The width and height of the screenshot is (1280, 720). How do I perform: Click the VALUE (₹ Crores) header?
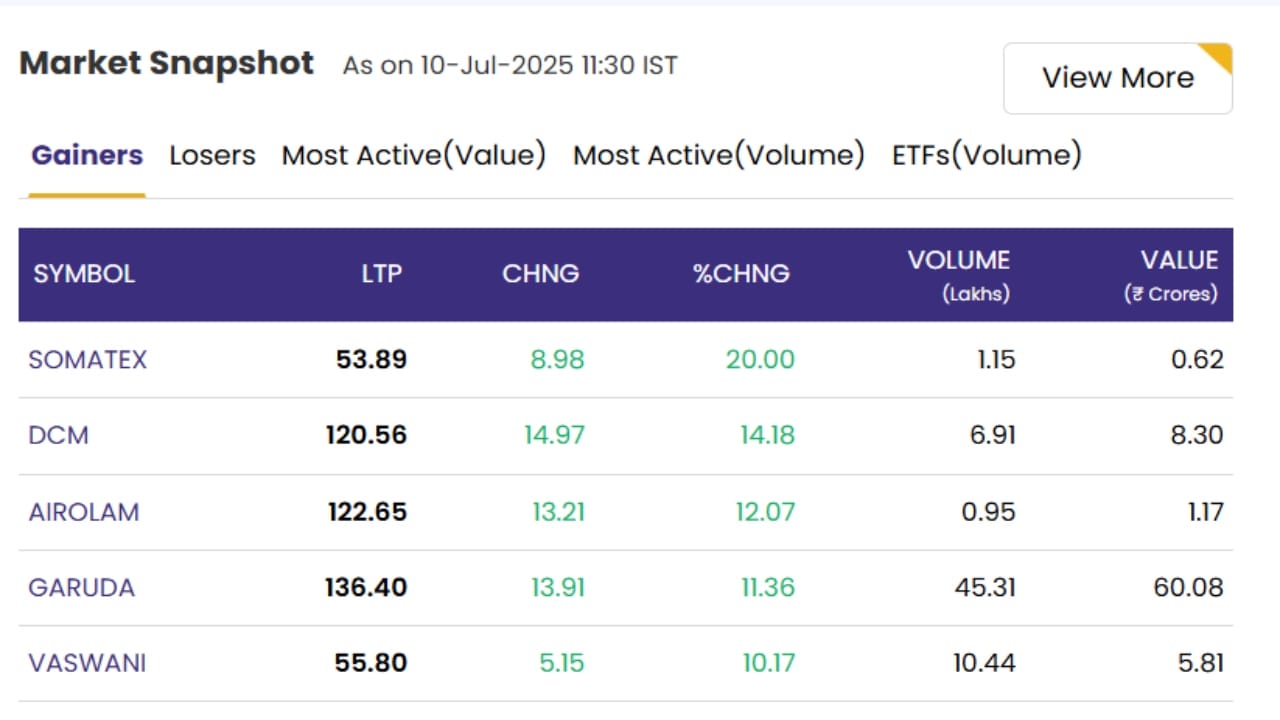(x=1171, y=275)
